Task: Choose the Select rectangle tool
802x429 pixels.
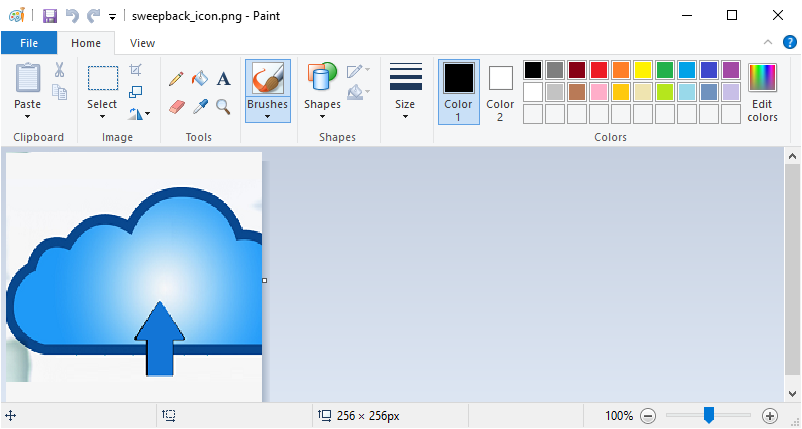Action: tap(102, 78)
